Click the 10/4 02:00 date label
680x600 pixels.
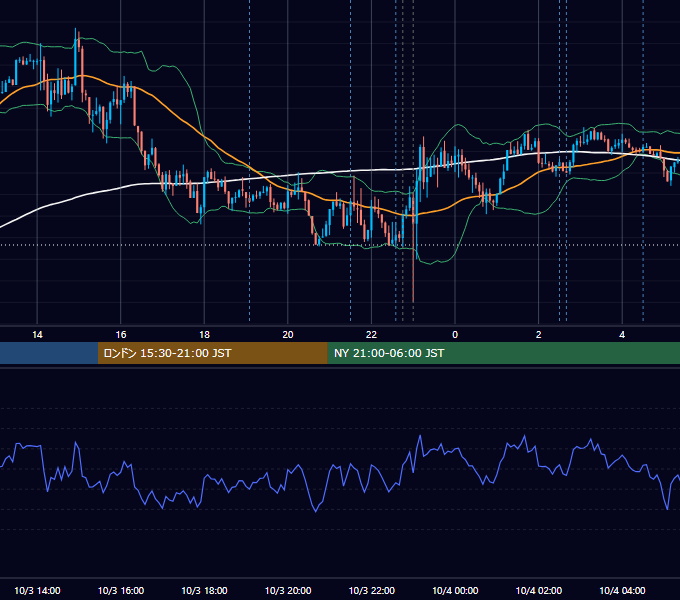coord(539,590)
